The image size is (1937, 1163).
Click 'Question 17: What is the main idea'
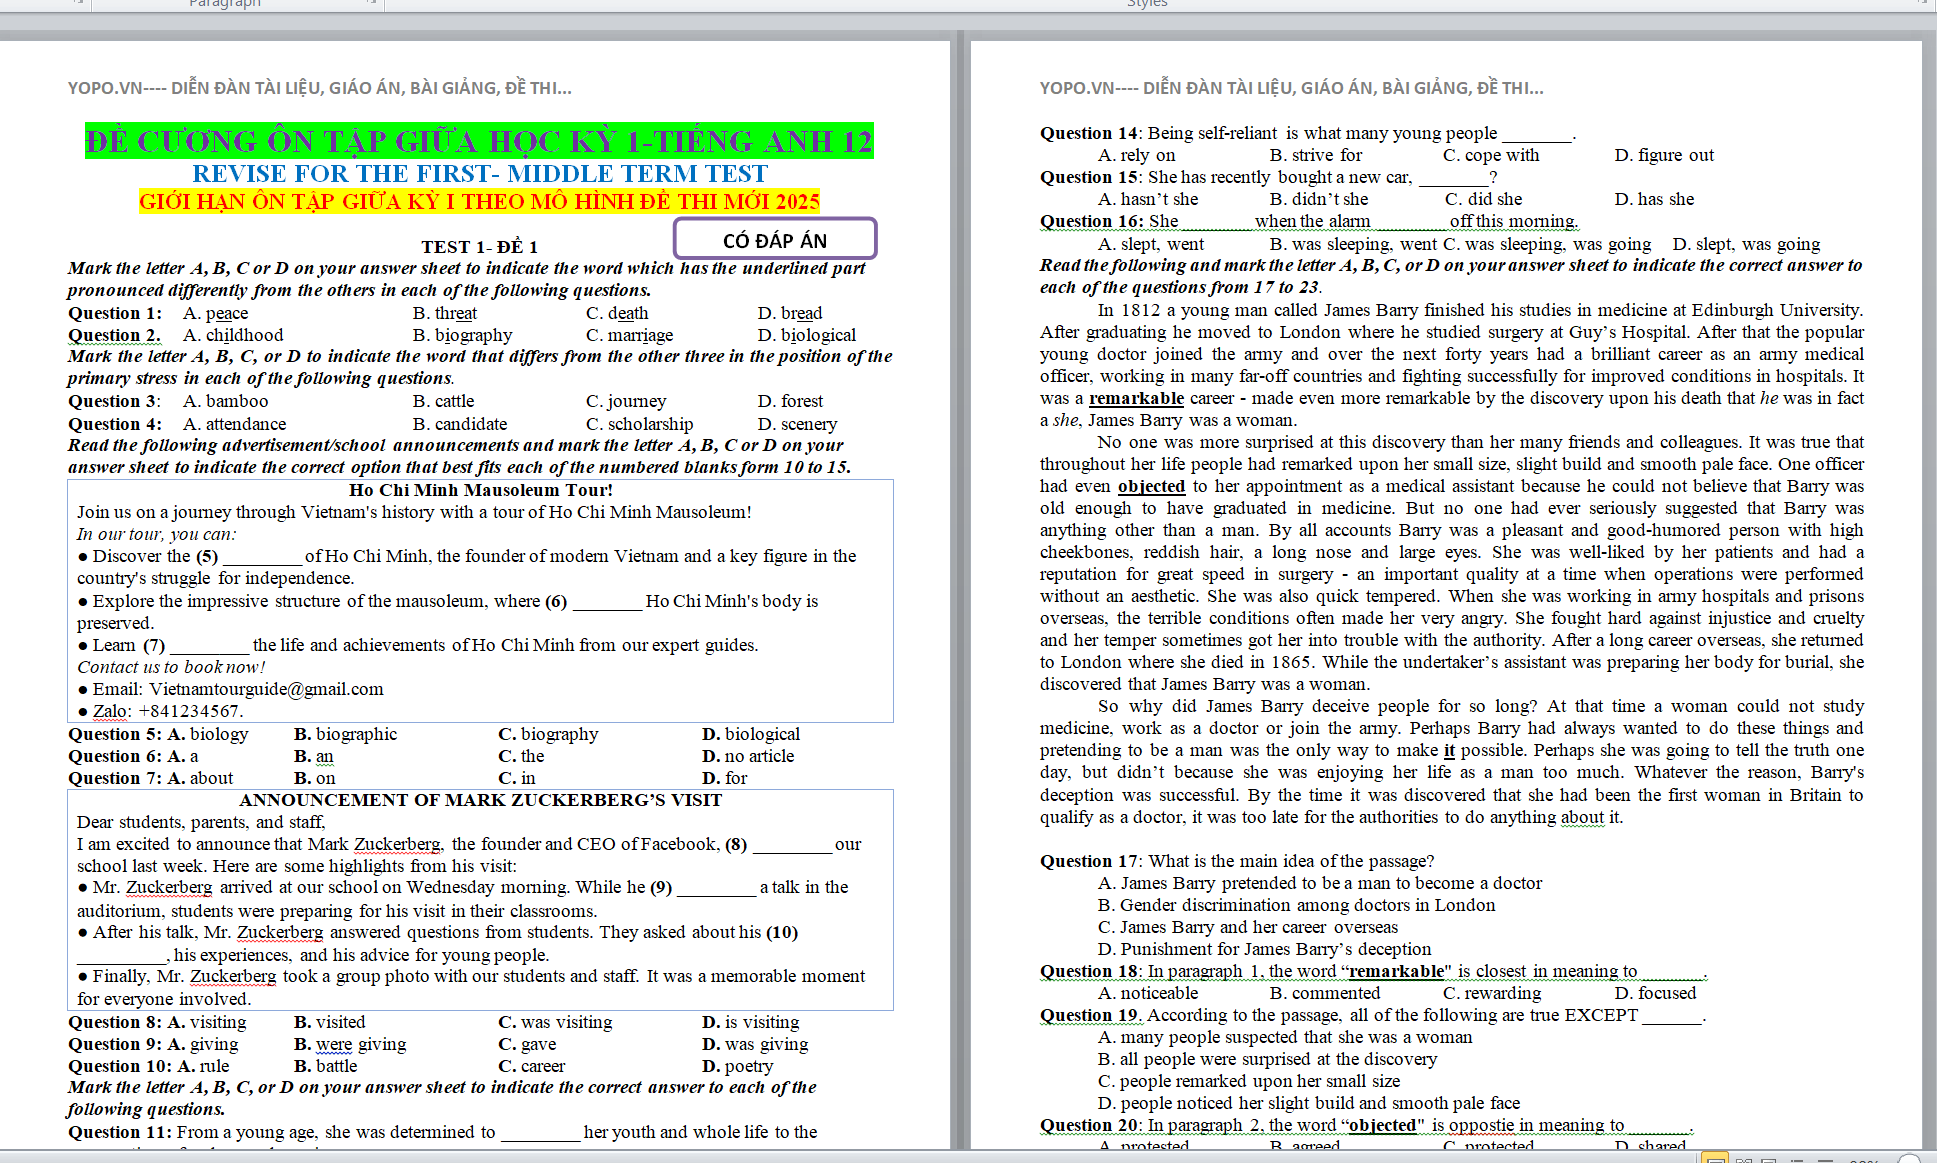(x=1237, y=861)
